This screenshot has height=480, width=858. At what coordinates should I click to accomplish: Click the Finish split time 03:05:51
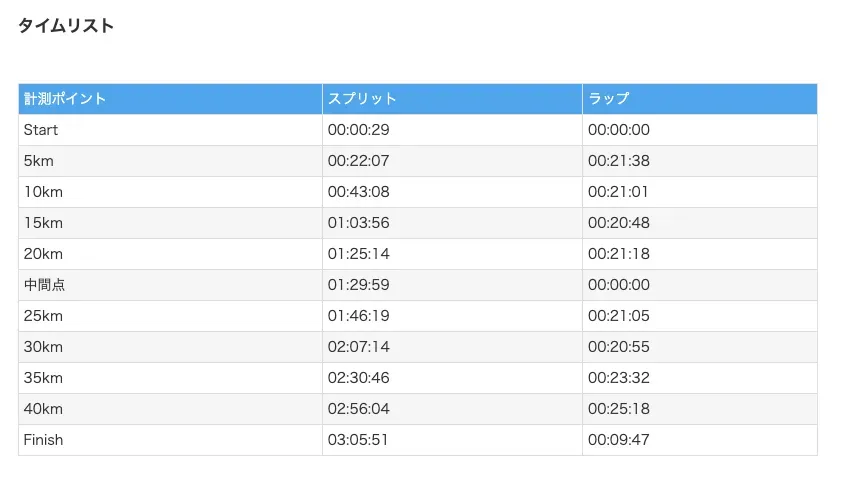358,440
